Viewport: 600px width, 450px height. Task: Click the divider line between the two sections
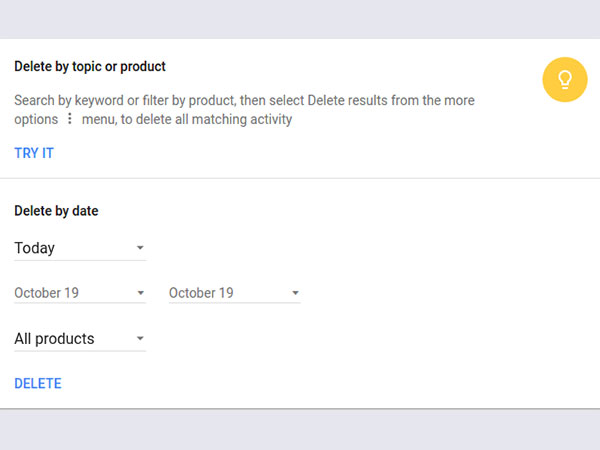(x=300, y=178)
